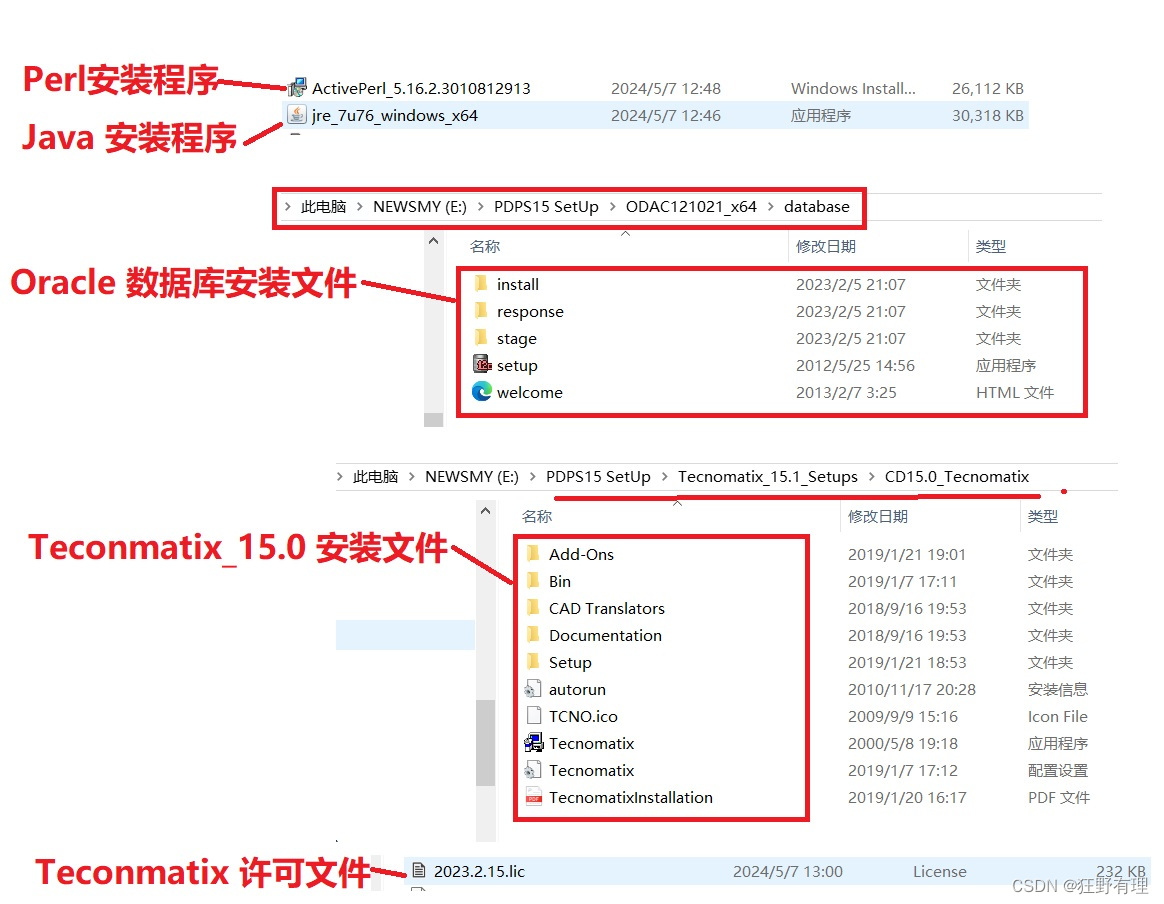
Task: Click the scrollbar thumb in CD15.0_Tecnomatix pane
Action: [x=485, y=741]
